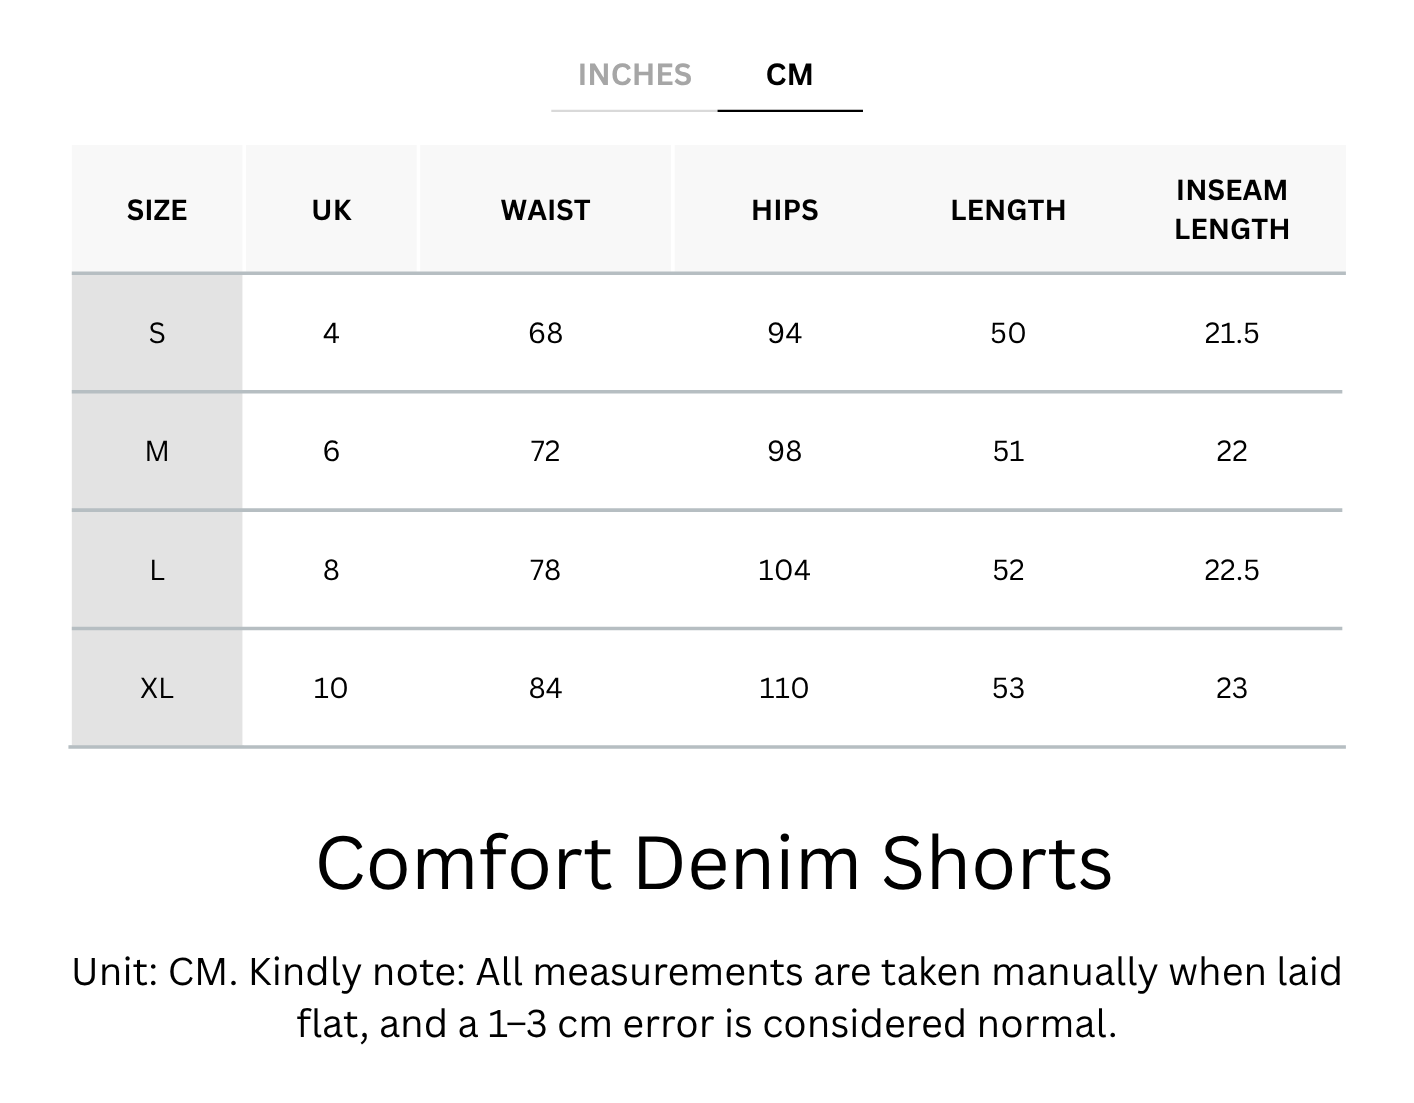Select the M size row label
The image size is (1414, 1103).
157,452
